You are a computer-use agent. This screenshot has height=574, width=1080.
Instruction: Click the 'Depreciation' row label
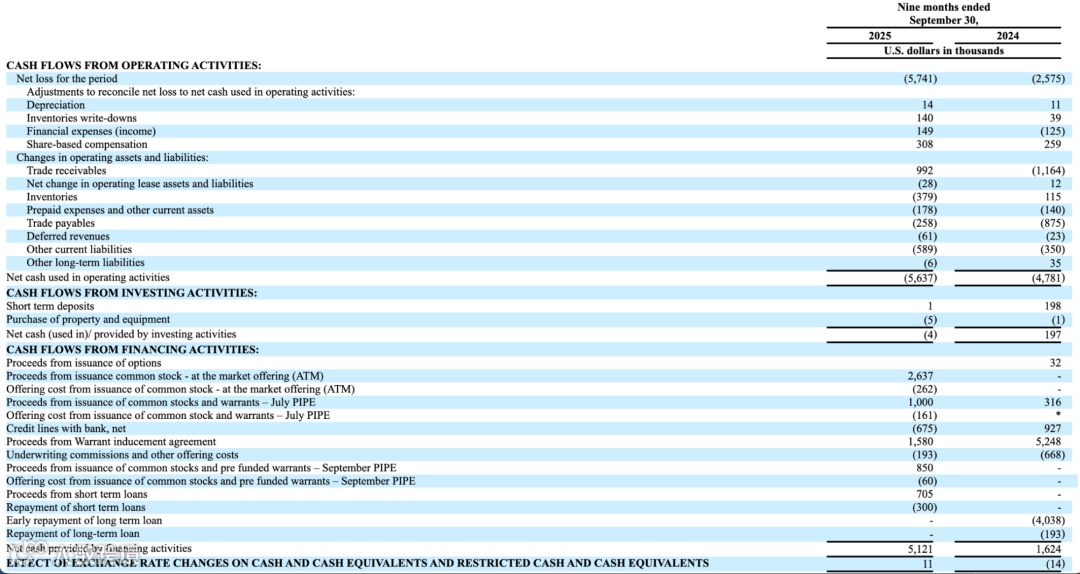coord(56,105)
